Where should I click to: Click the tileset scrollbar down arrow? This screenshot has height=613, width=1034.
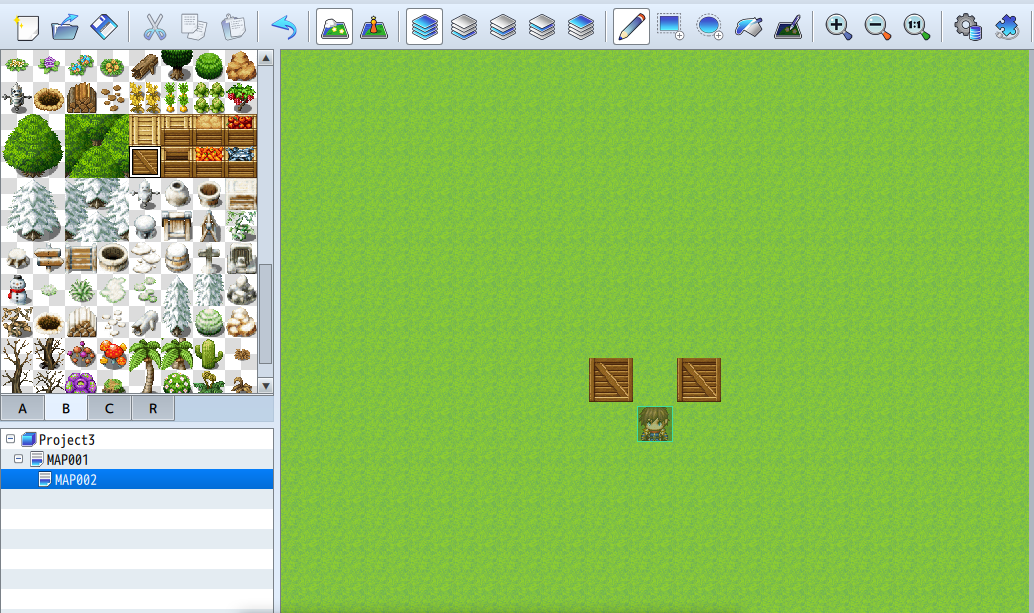pyautogui.click(x=266, y=386)
